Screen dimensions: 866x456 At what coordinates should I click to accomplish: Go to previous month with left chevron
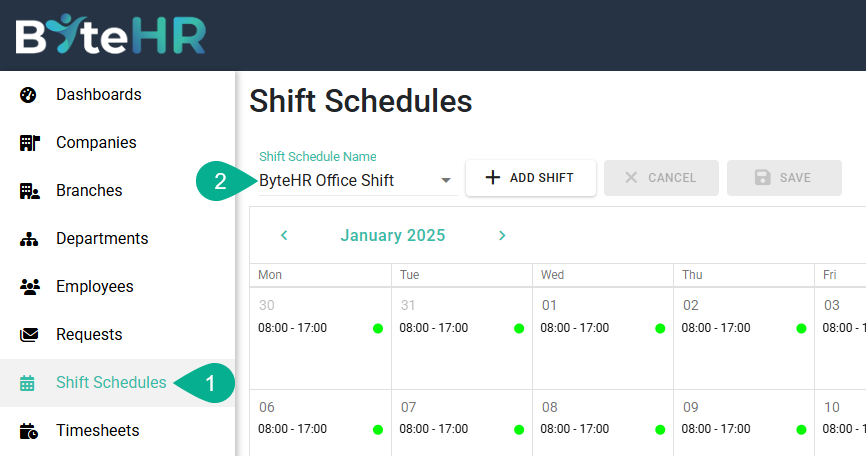pos(284,236)
